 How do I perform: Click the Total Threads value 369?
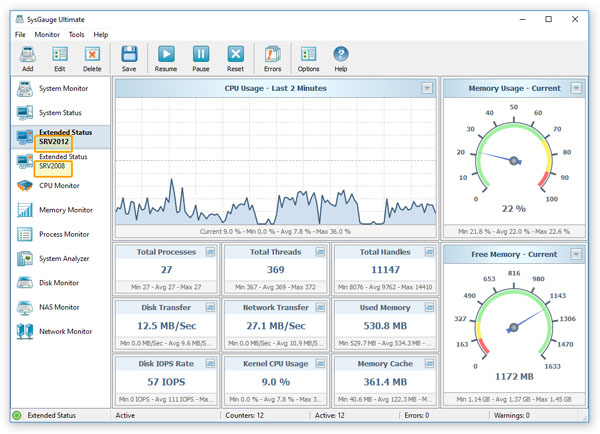276,270
